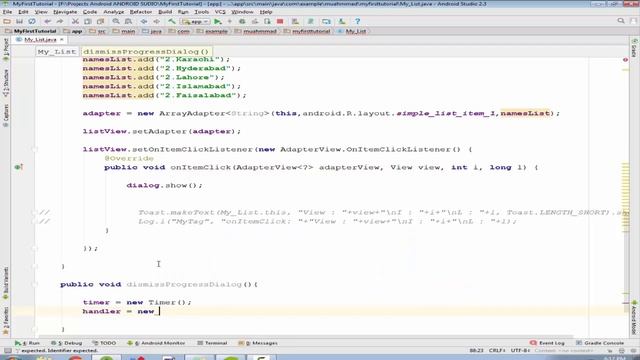Click the Help question mark icon
The image size is (640, 360).
358,21
